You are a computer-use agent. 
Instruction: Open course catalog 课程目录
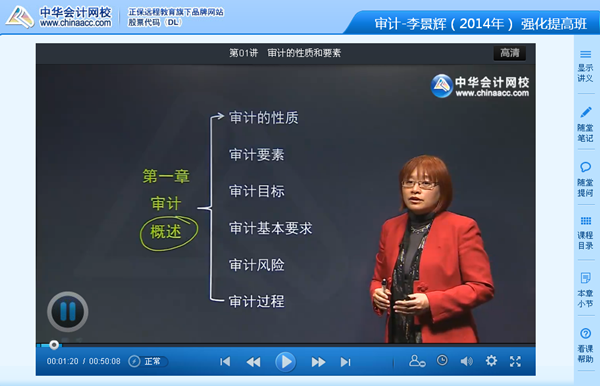(x=585, y=233)
